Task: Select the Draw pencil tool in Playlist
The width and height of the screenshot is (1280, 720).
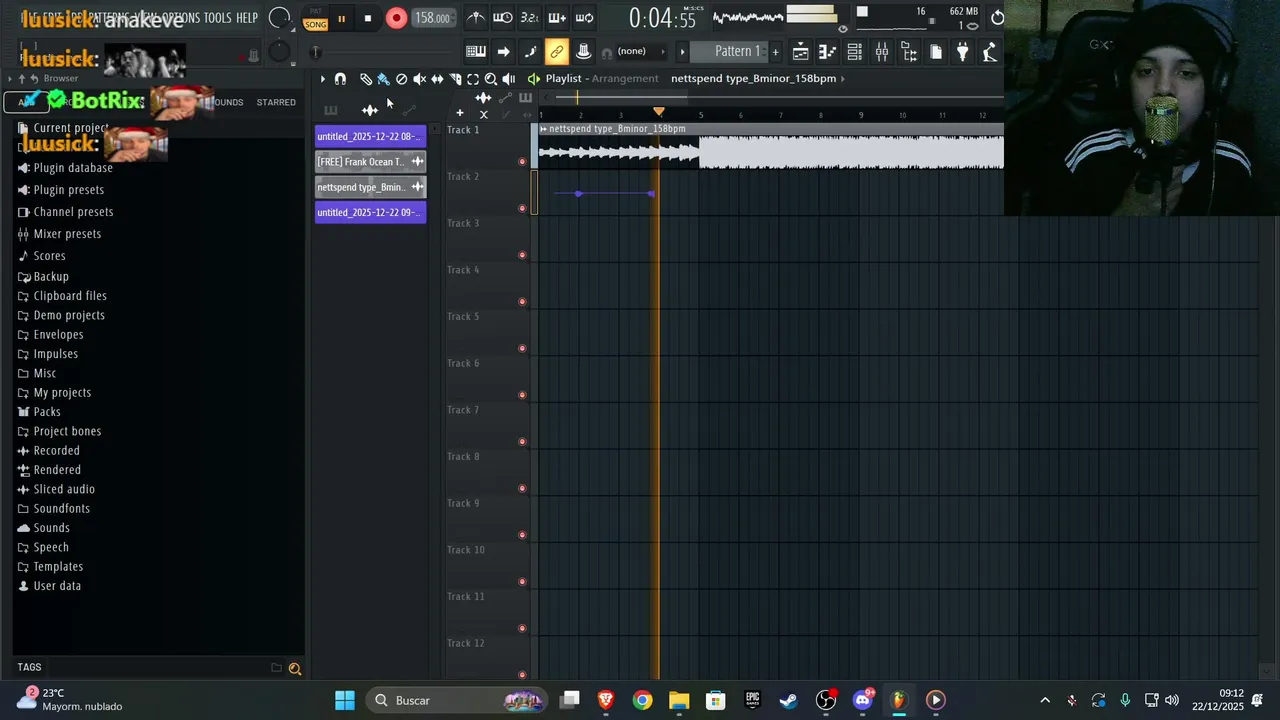Action: (x=366, y=79)
